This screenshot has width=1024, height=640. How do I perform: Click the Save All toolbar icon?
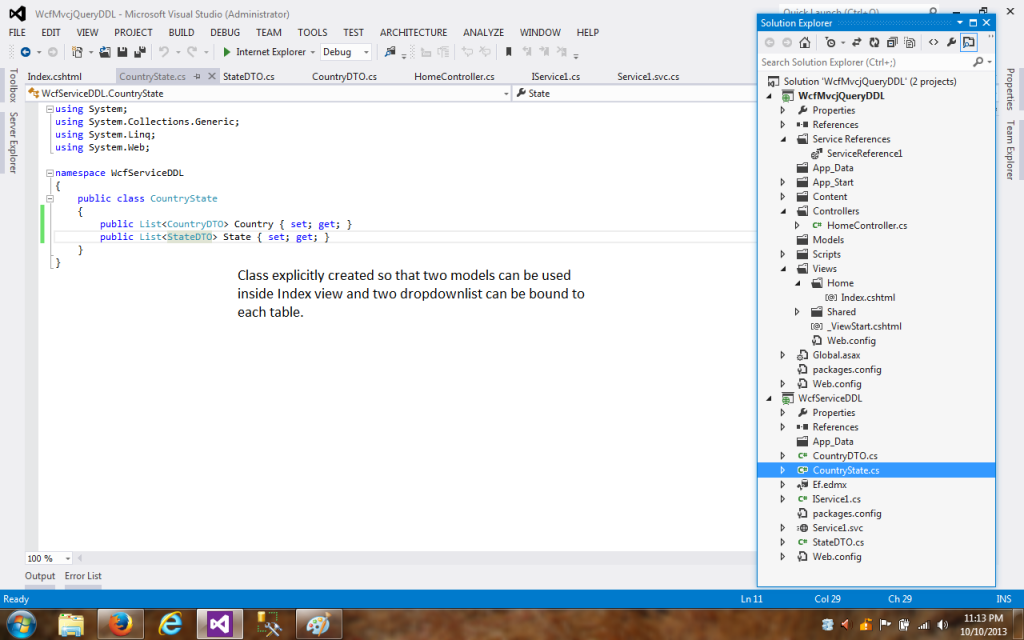coord(140,52)
